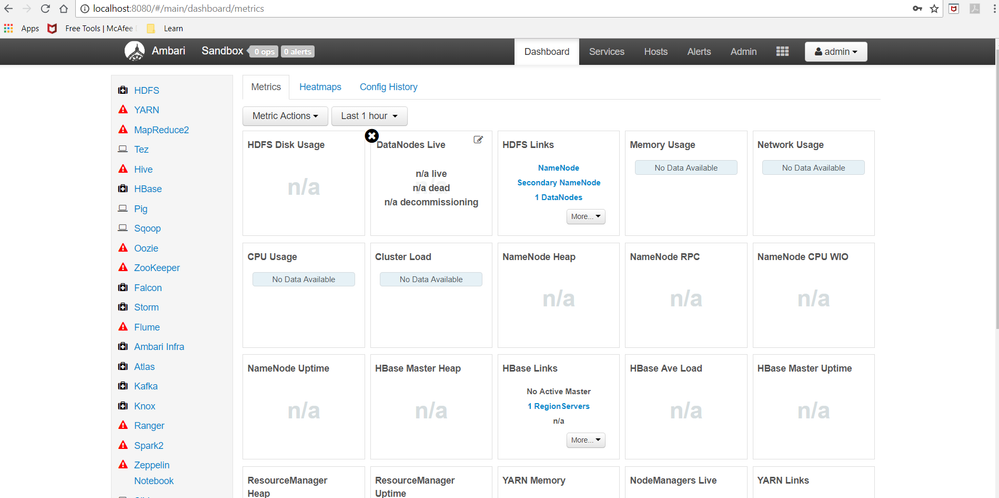This screenshot has height=498, width=999.
Task: Open the views grid icon
Action: pyautogui.click(x=782, y=52)
